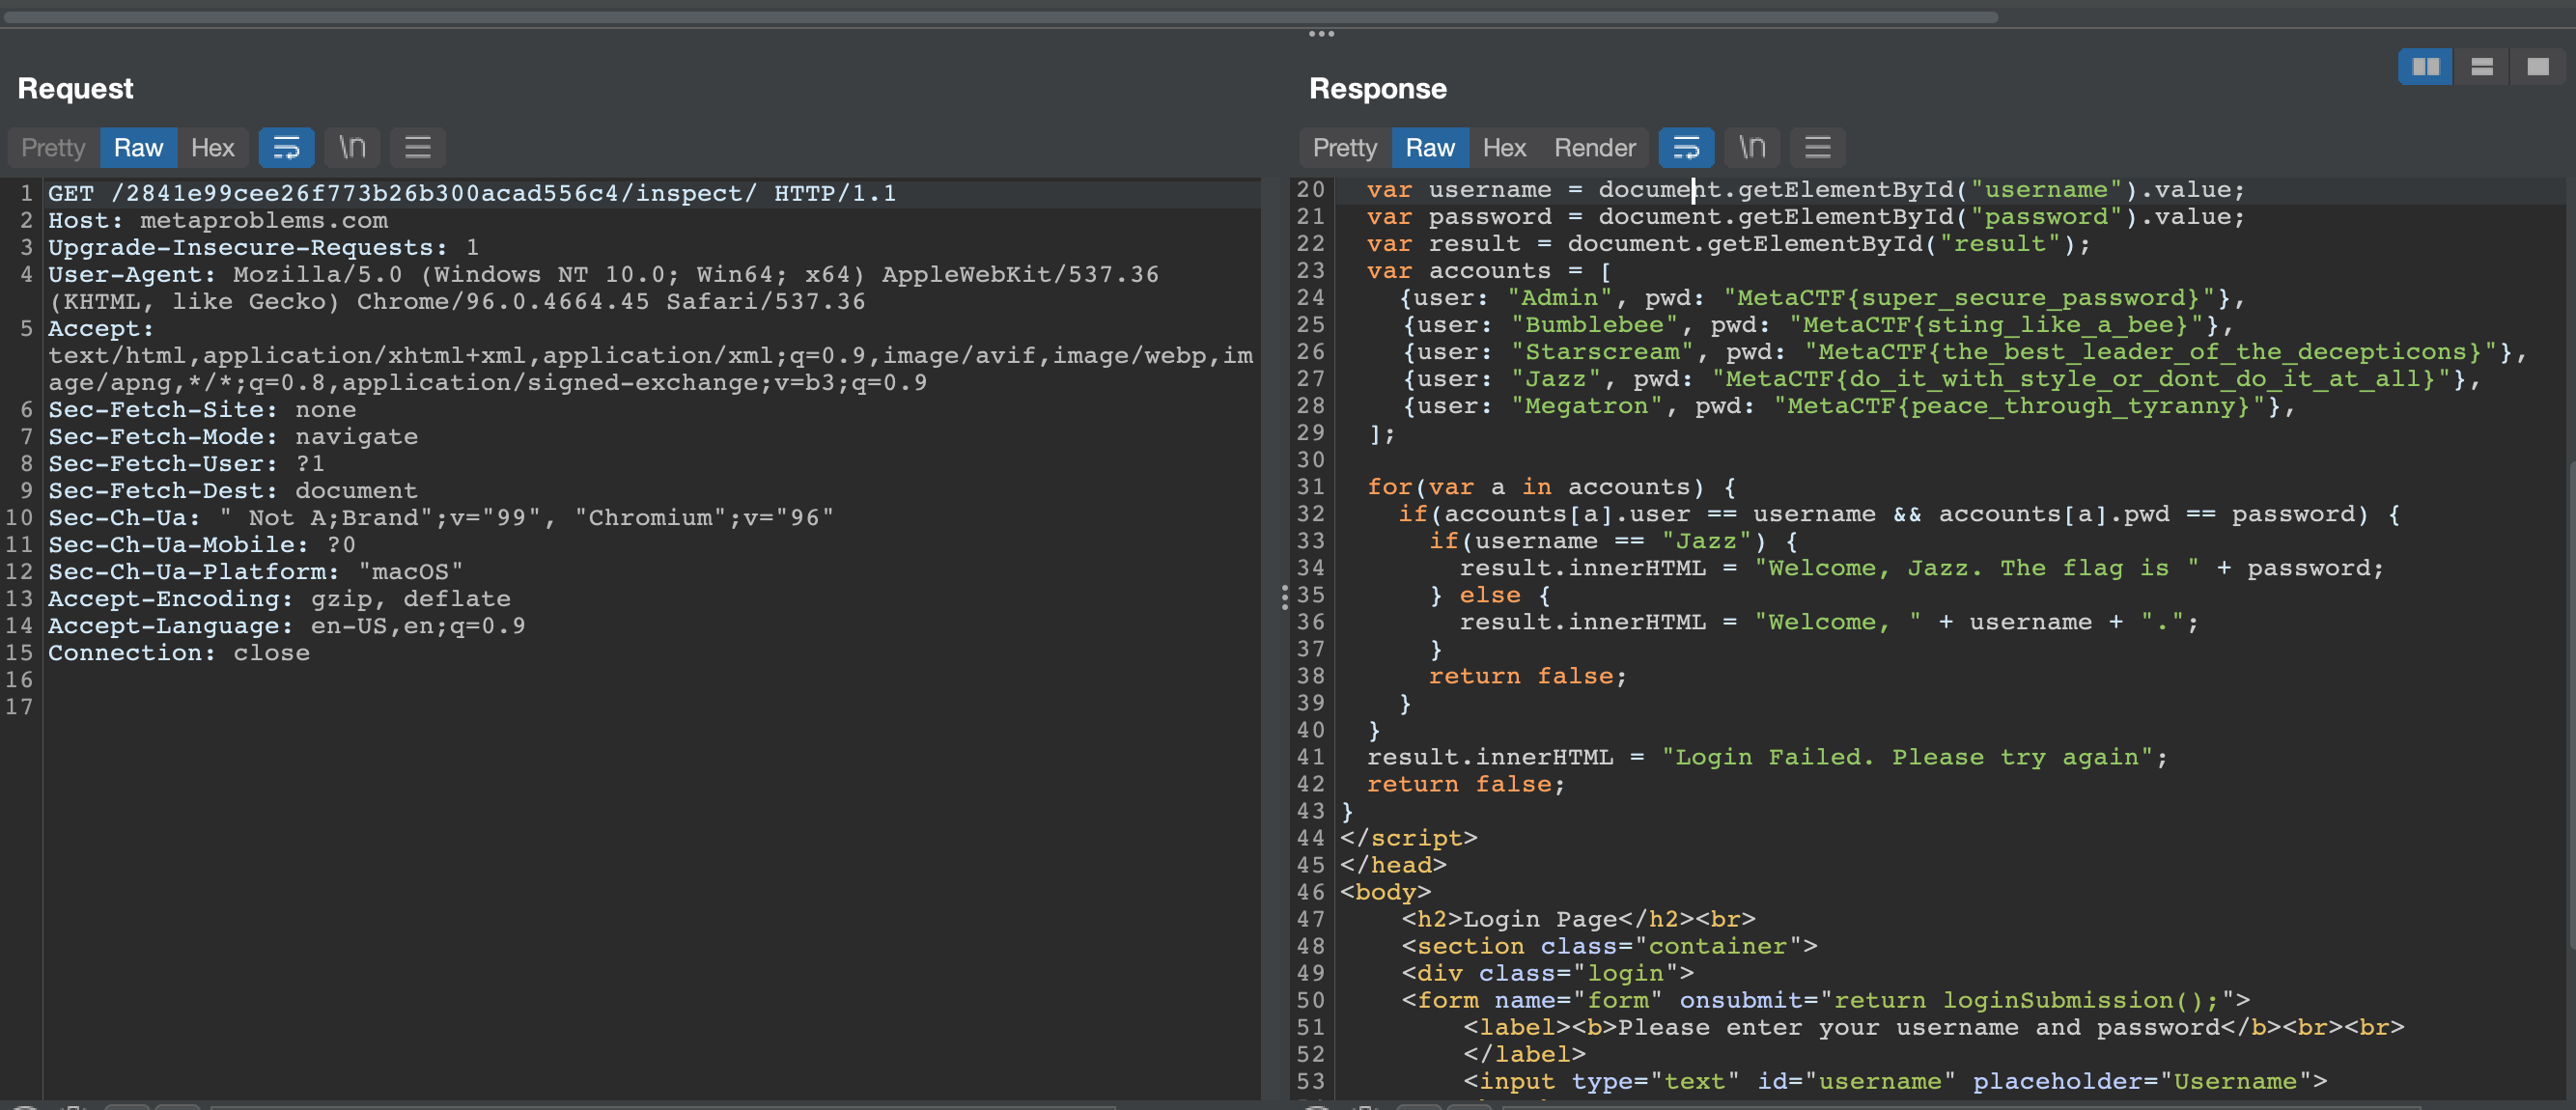Click 'Sec-Fetch-Site: none' header
This screenshot has width=2576, height=1110.
click(x=202, y=409)
